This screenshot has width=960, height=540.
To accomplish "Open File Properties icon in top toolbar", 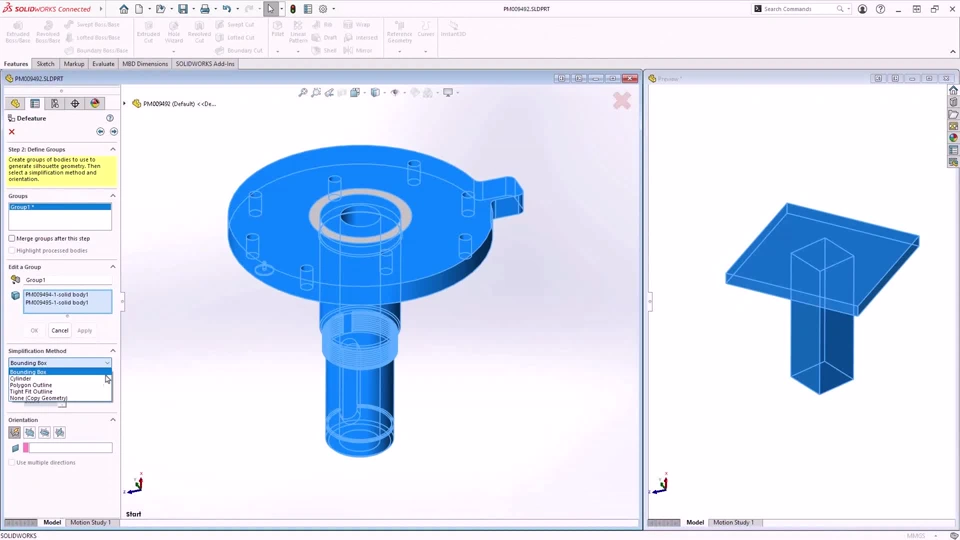I will (308, 9).
